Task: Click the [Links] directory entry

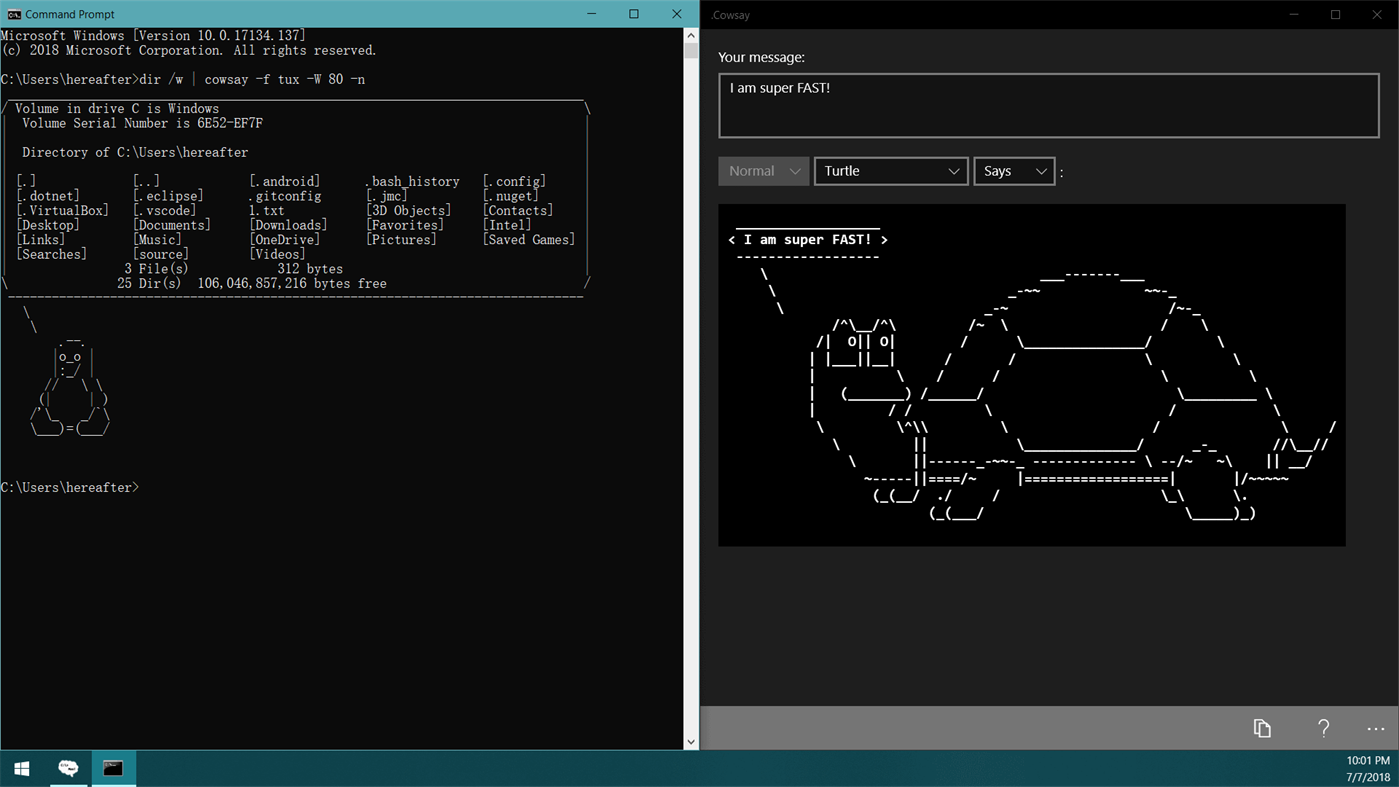Action: pos(41,239)
